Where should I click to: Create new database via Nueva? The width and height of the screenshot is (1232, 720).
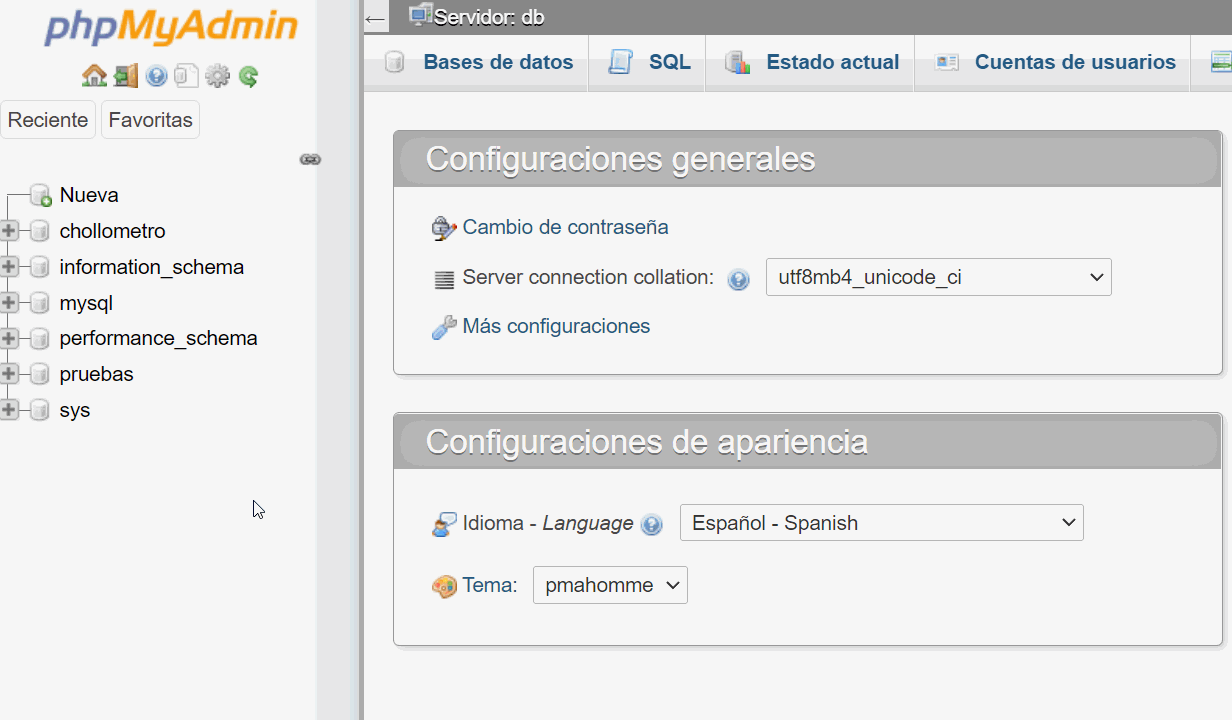pos(89,195)
